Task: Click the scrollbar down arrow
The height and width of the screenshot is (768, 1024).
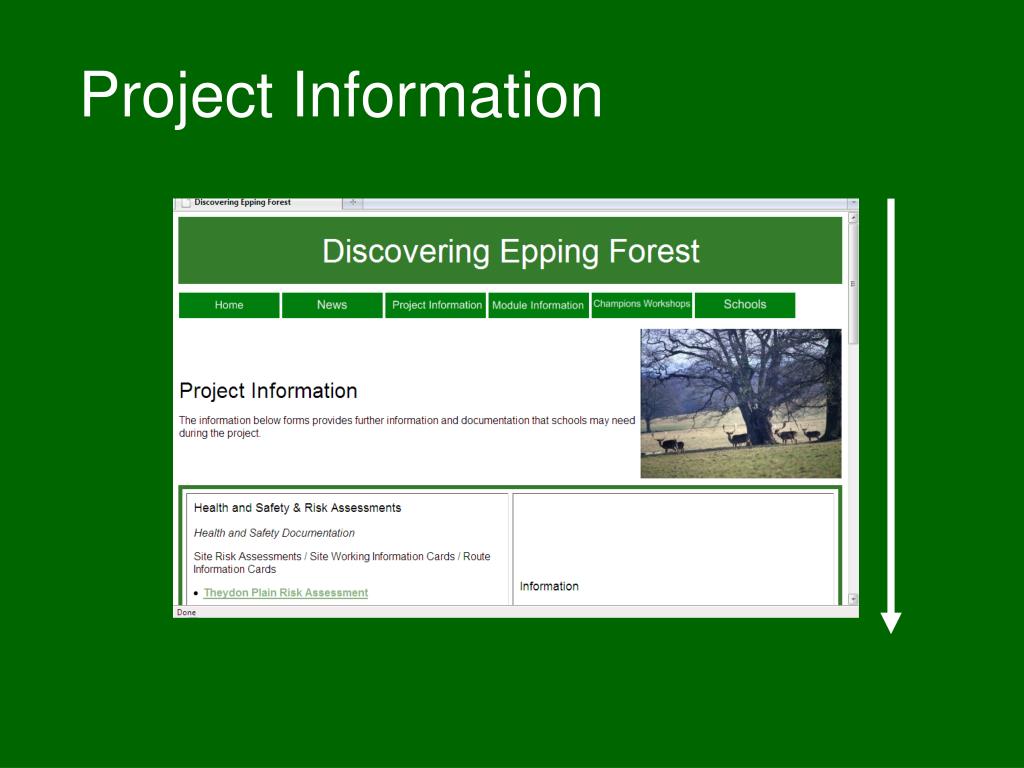Action: pos(853,598)
